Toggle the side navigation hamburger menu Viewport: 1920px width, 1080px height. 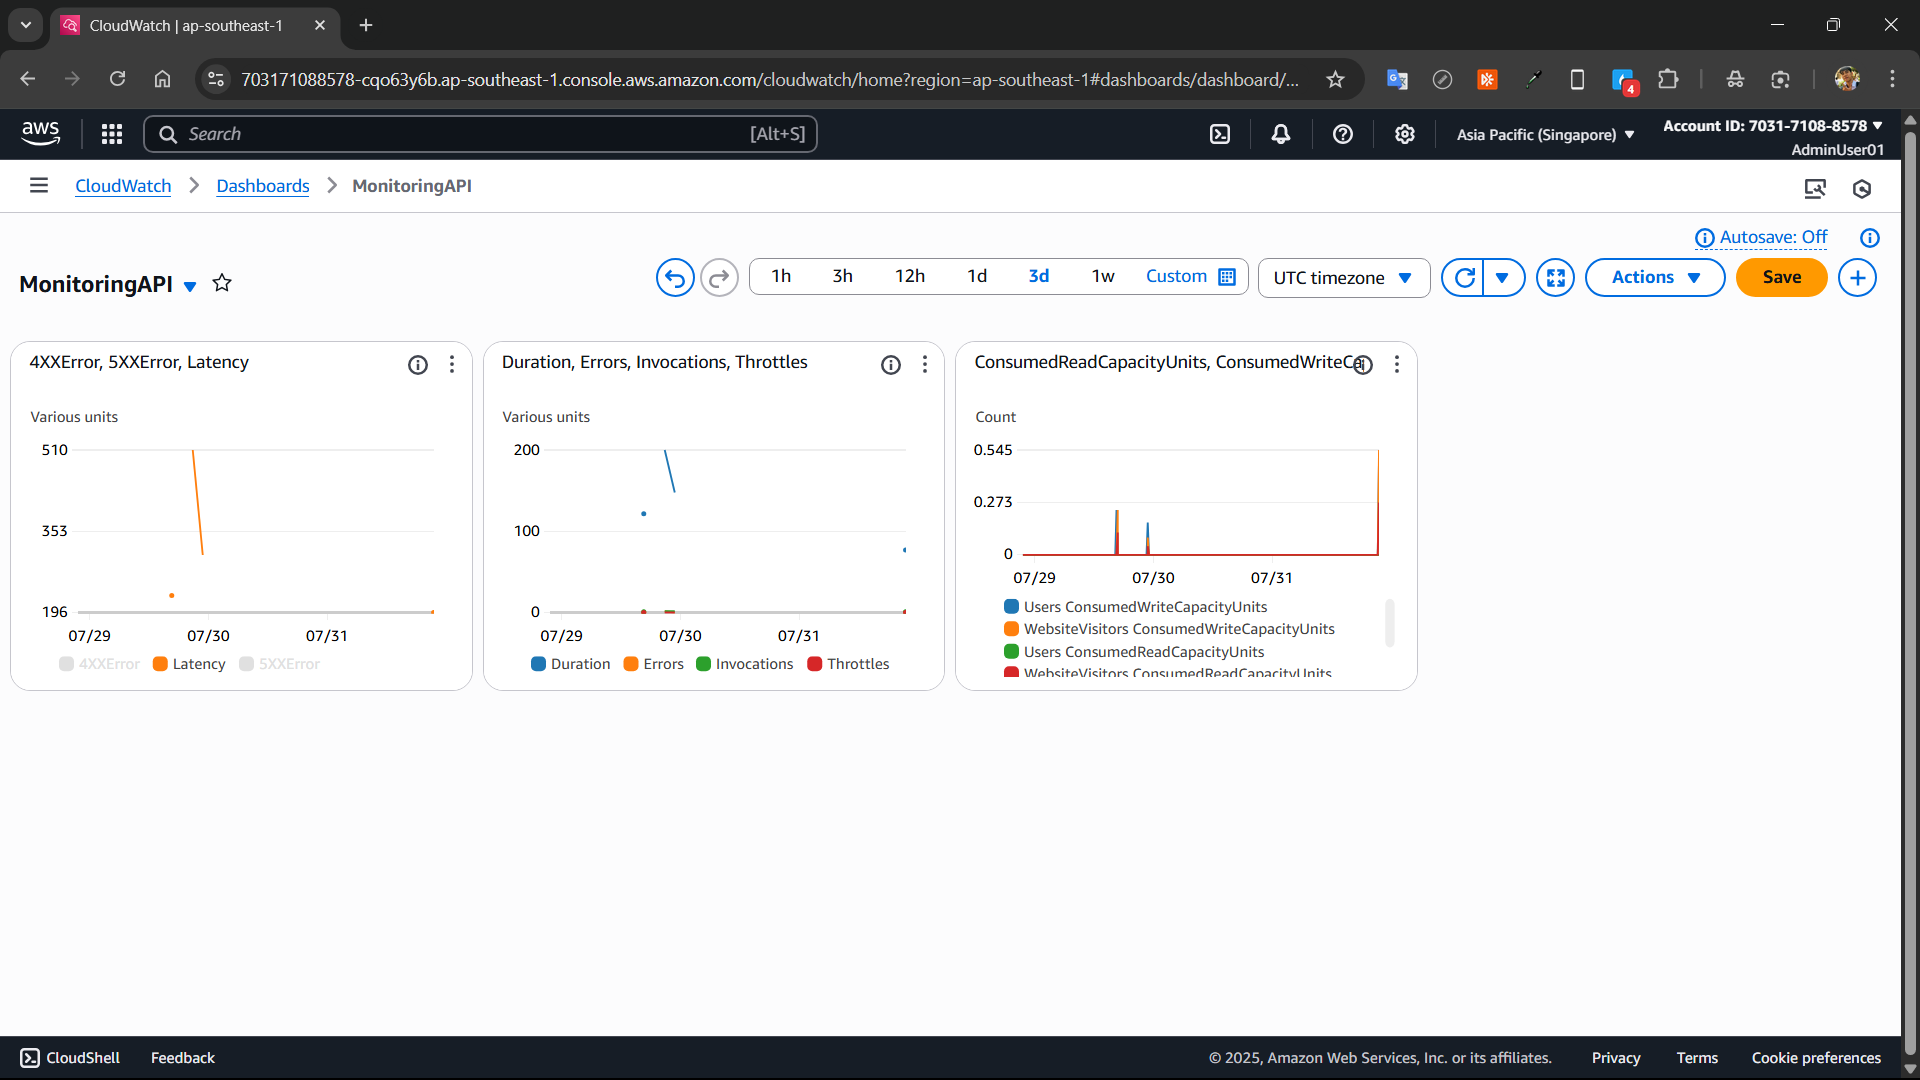coord(39,185)
